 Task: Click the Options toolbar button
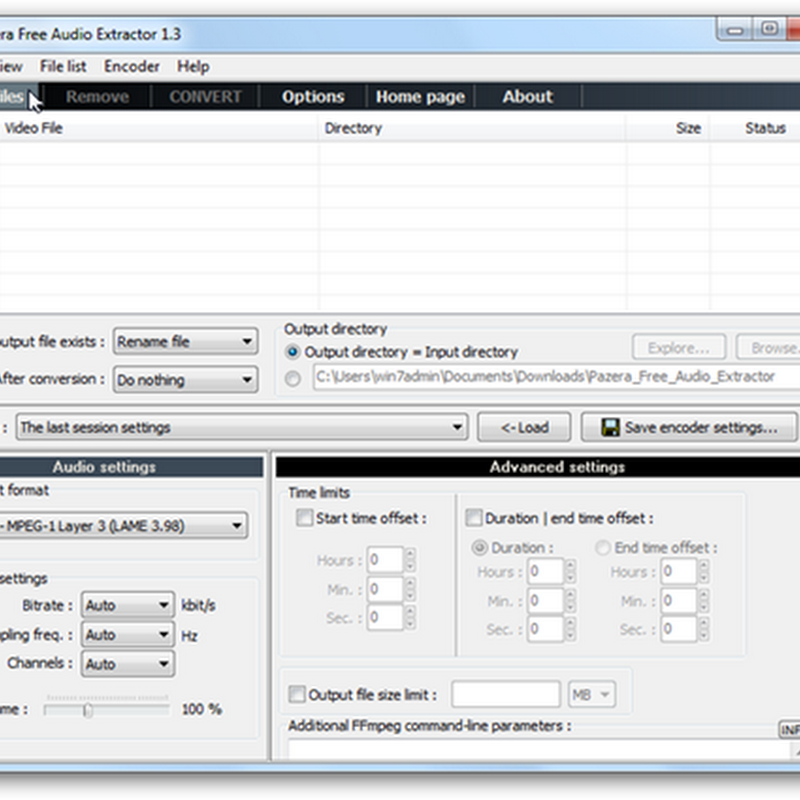(313, 97)
